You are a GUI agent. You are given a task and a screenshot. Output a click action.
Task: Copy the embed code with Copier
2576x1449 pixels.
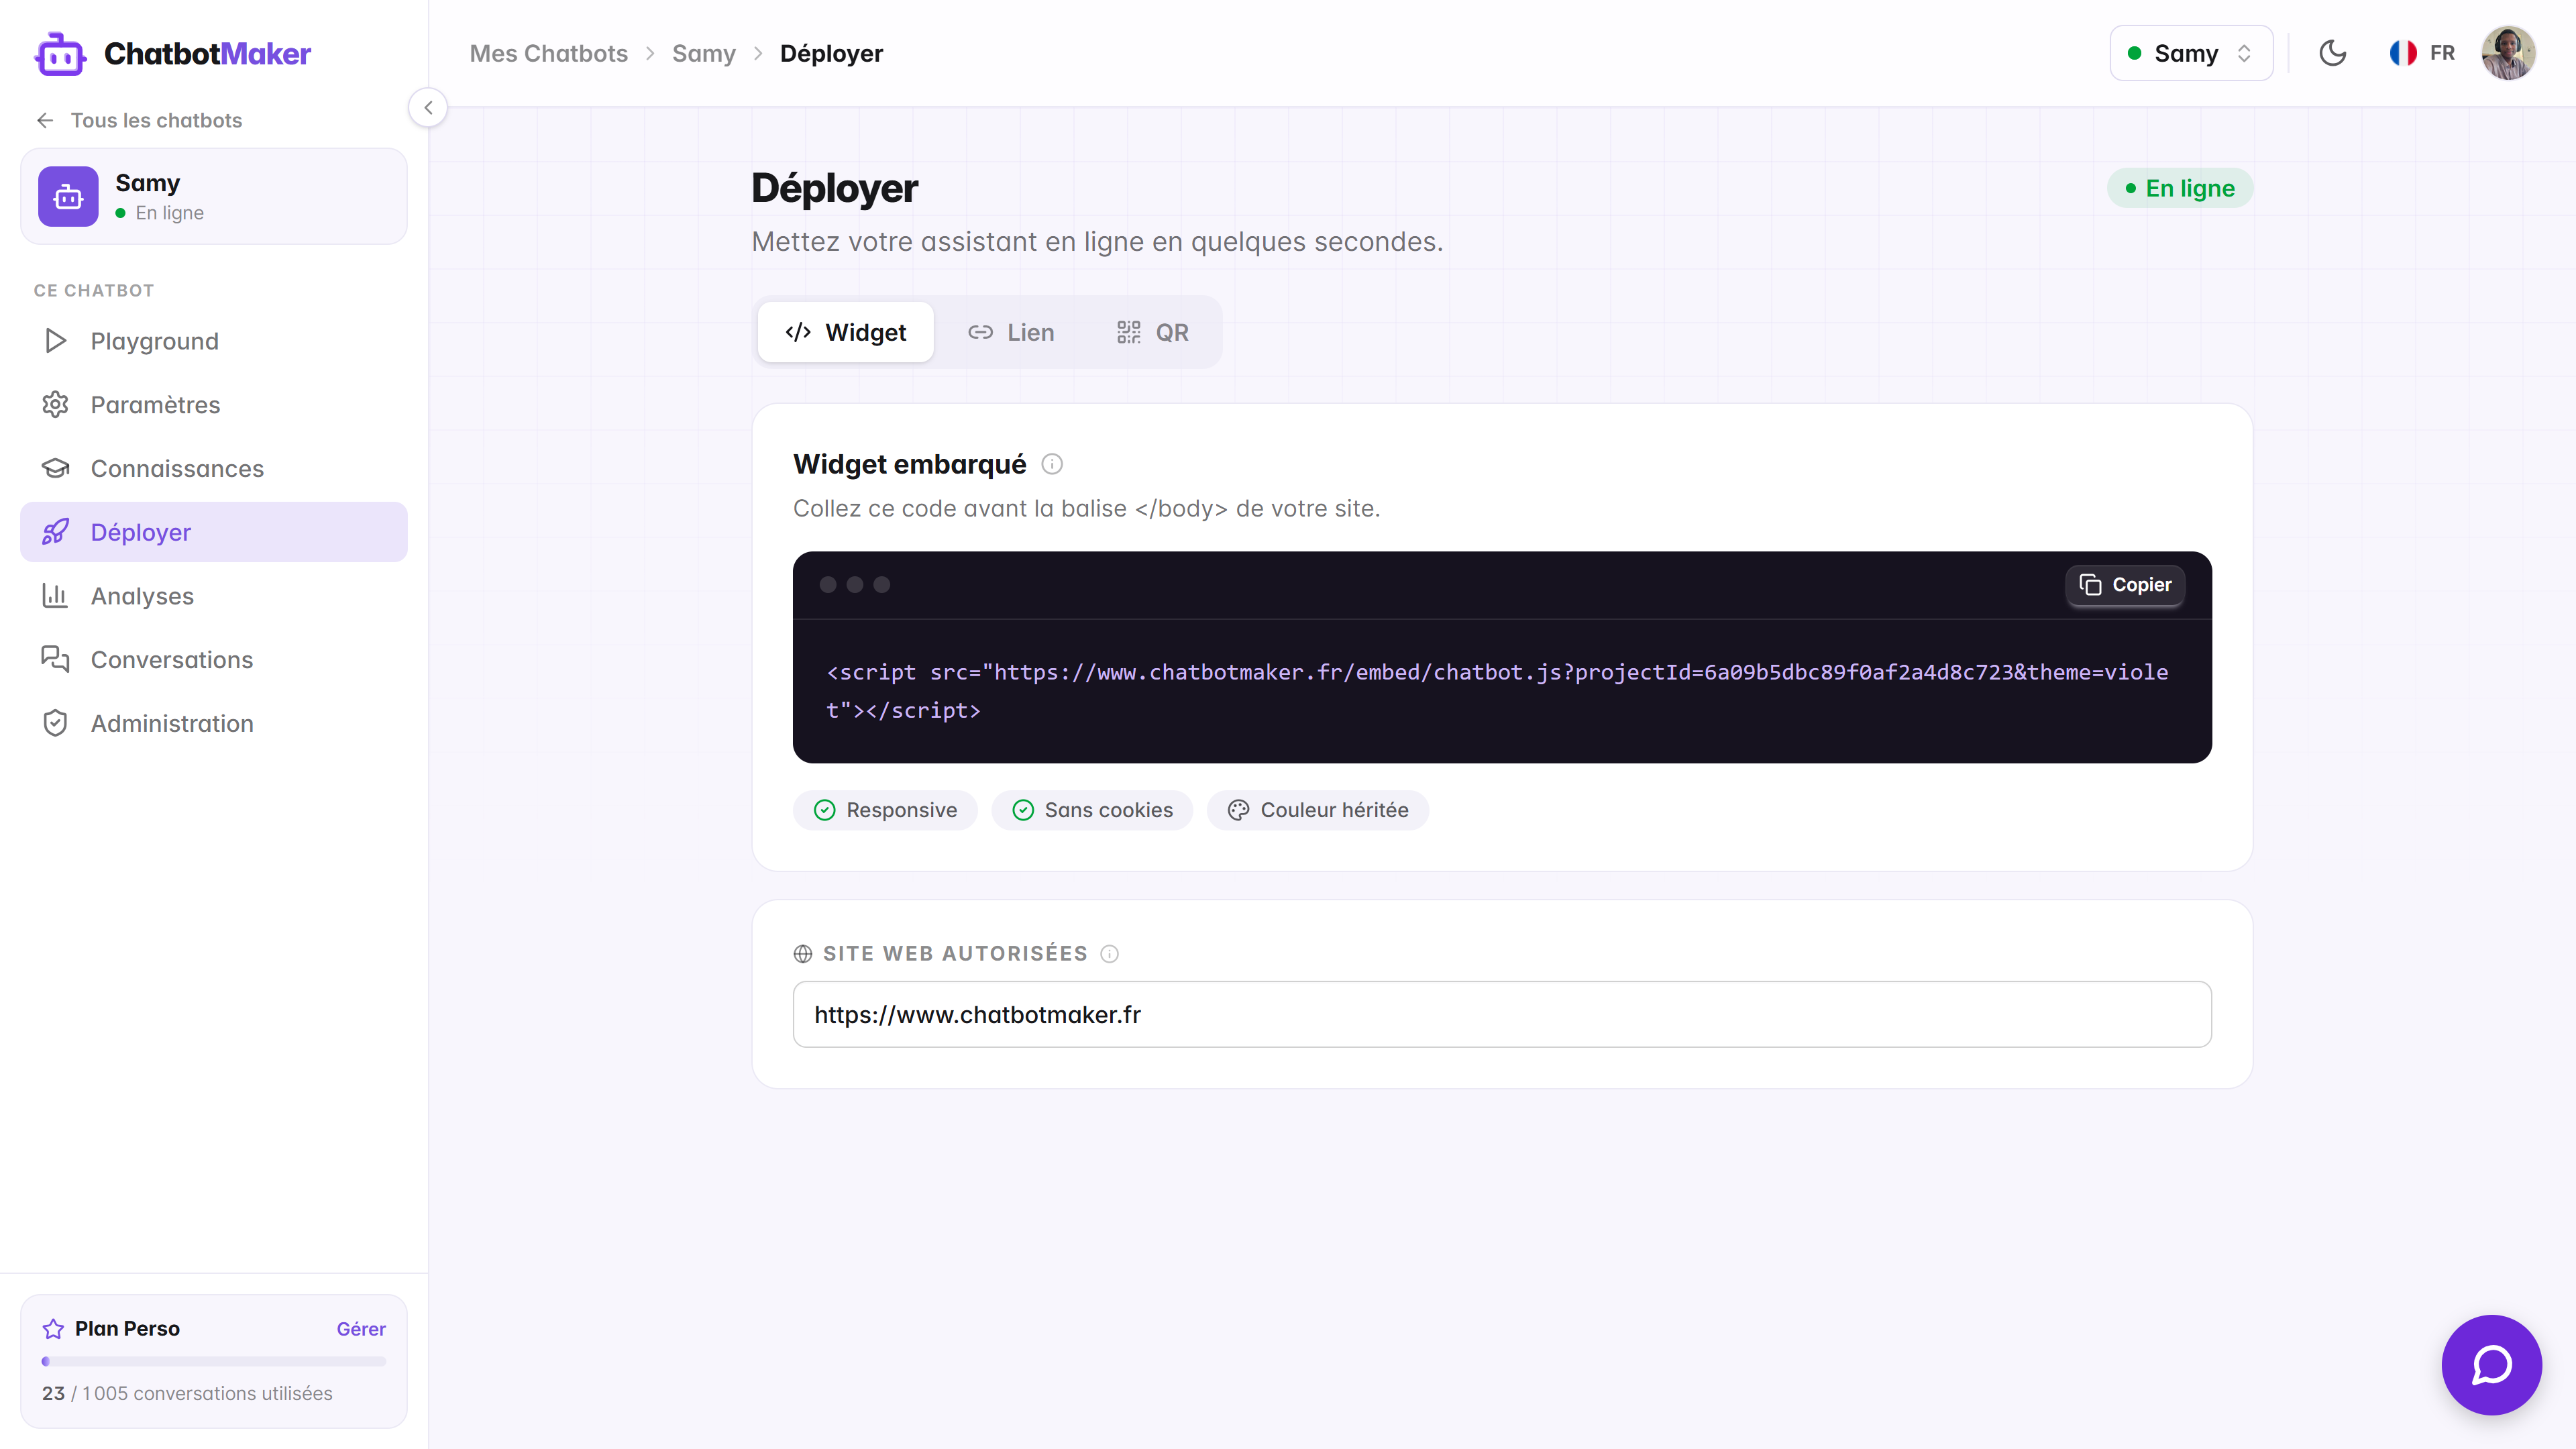click(2125, 585)
